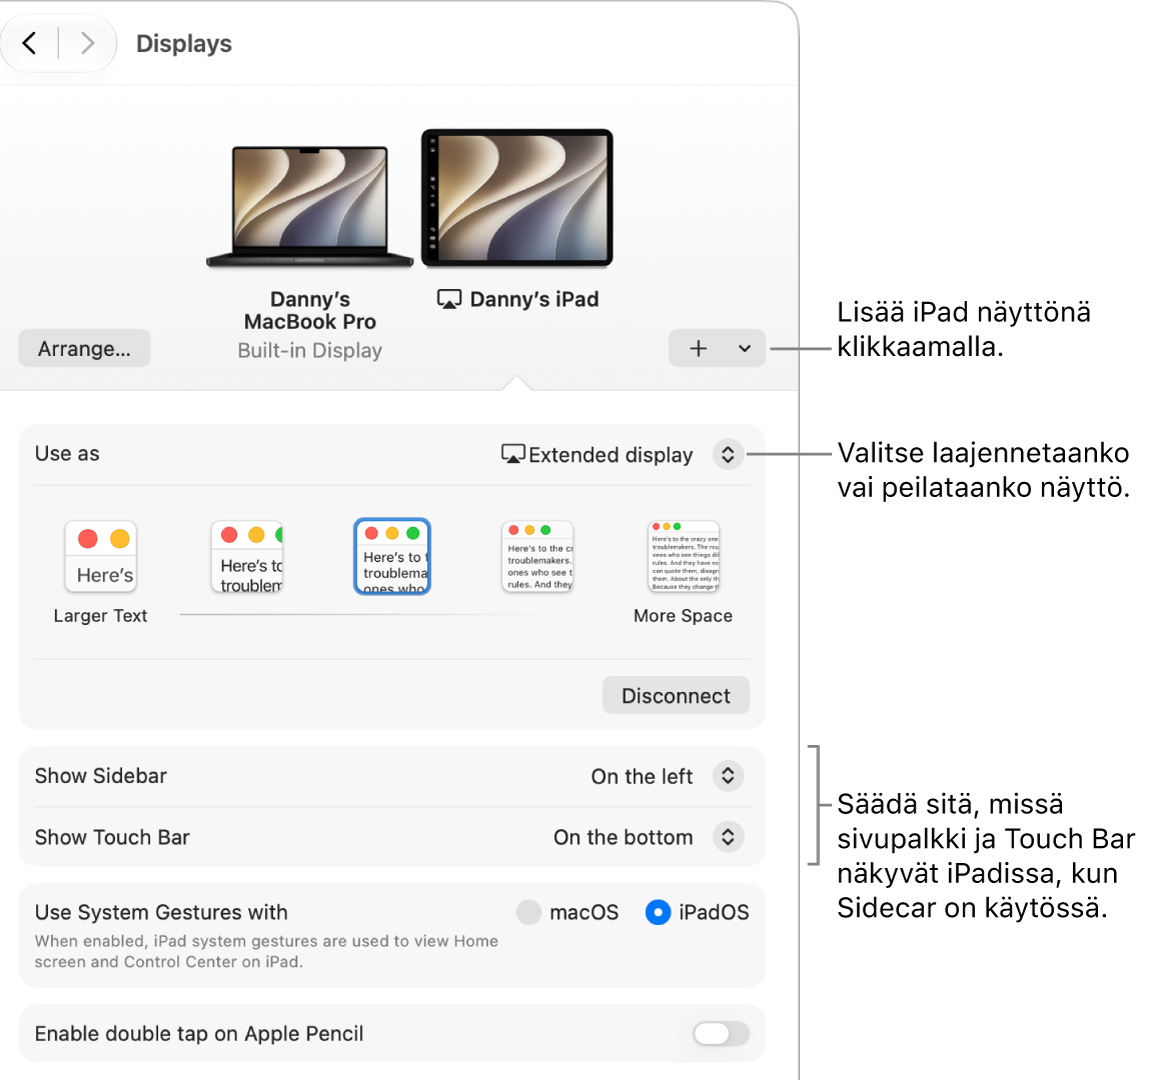Click the Disconnect button
This screenshot has height=1080, width=1152.
point(676,695)
